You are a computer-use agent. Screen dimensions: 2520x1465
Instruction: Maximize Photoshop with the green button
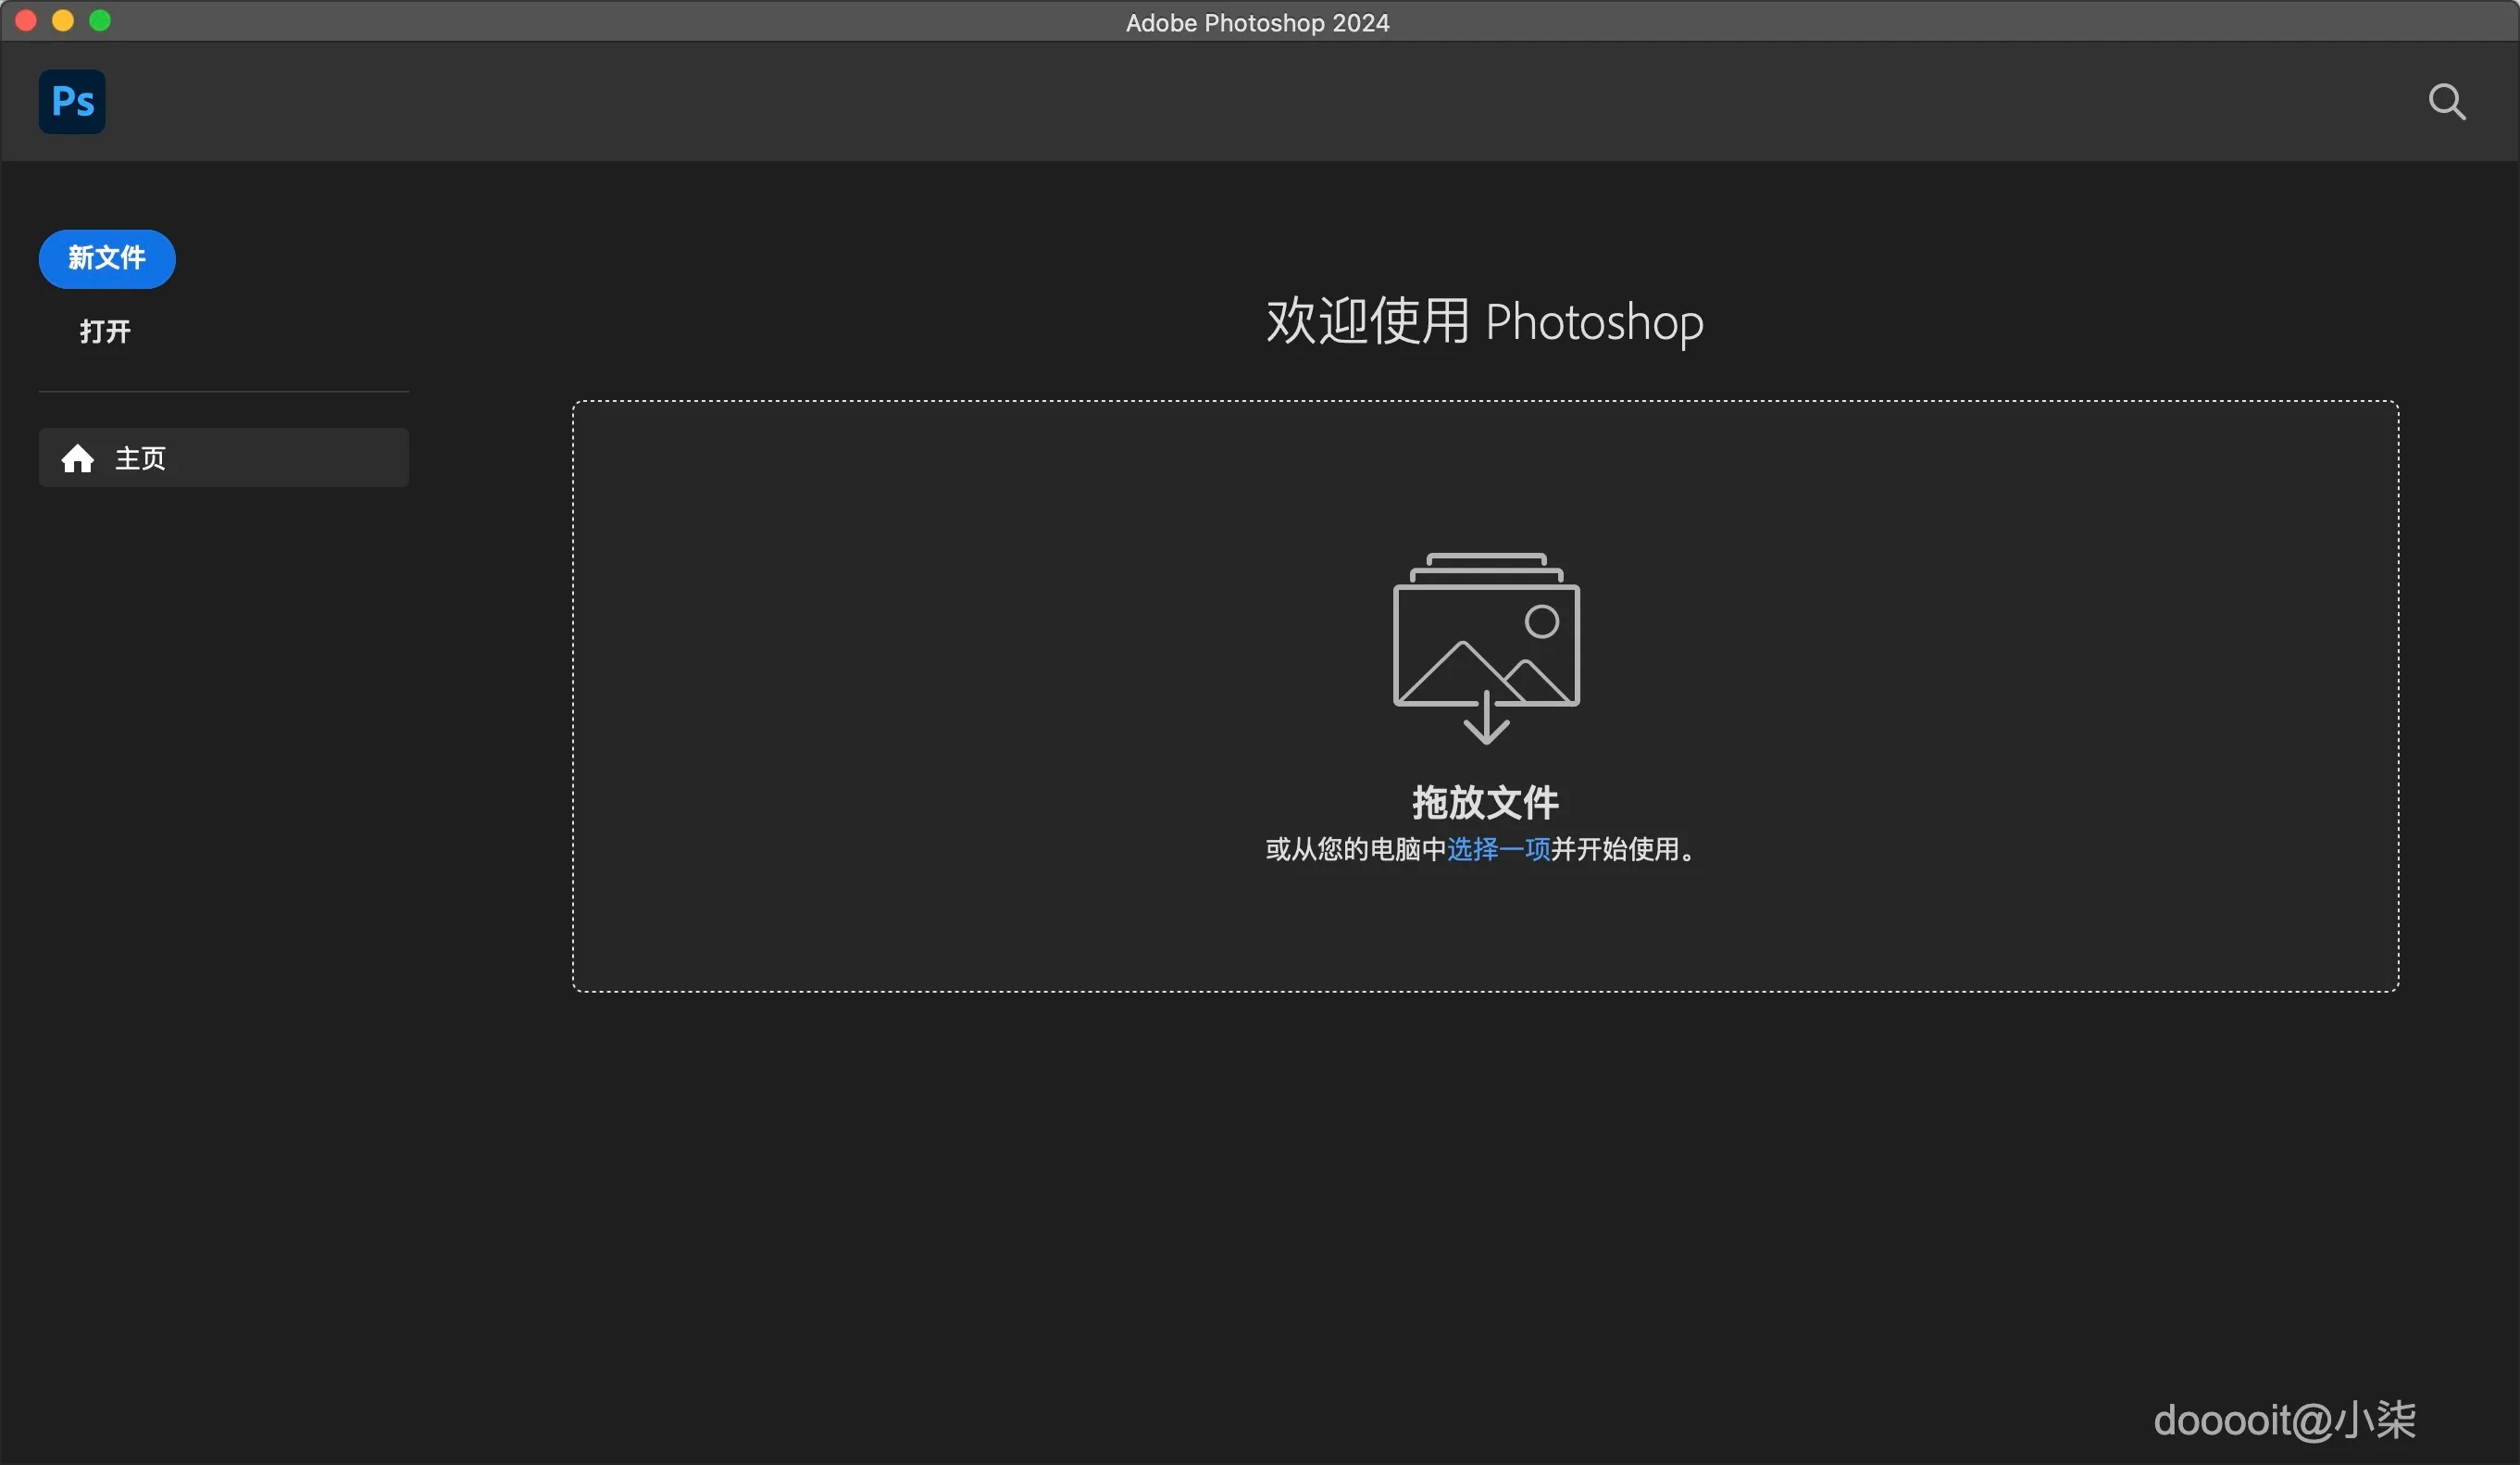tap(99, 20)
